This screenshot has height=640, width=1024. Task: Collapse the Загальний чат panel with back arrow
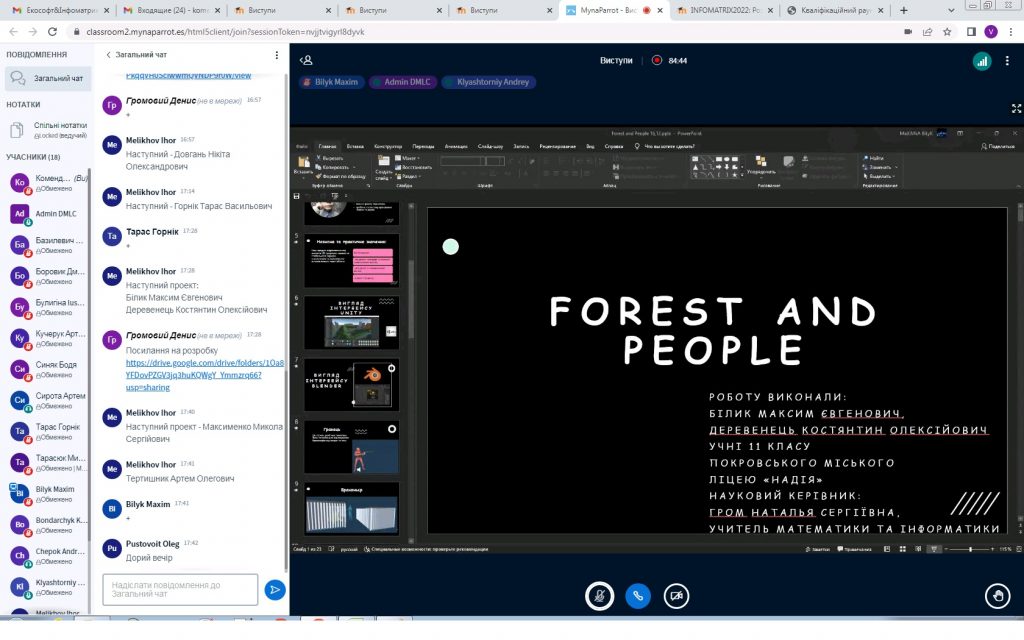108,55
